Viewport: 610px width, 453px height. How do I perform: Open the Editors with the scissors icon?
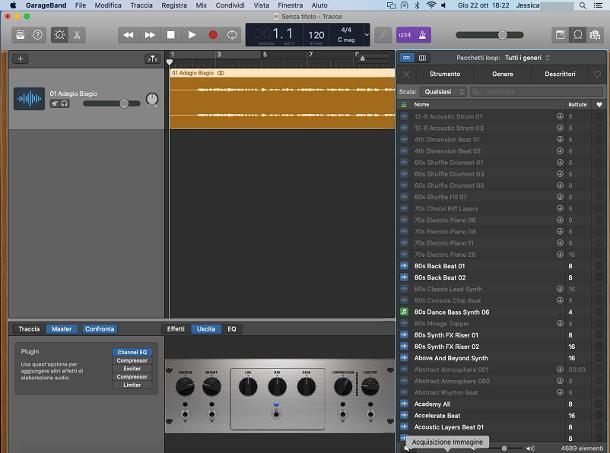coord(77,35)
